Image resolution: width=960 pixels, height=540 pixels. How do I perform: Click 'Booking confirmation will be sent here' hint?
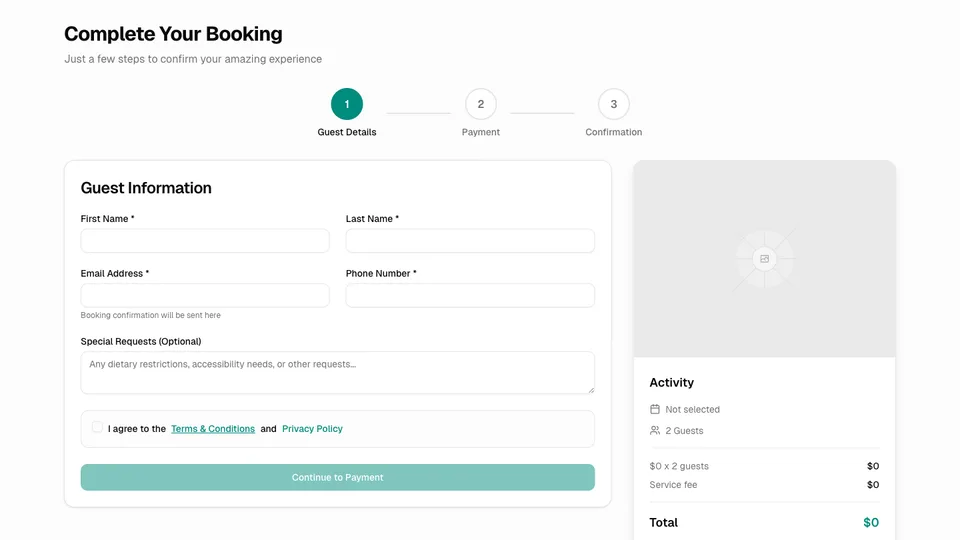coord(151,315)
